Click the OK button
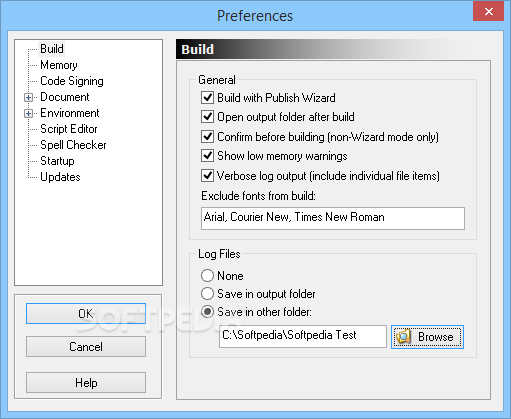The image size is (511, 419). (86, 314)
